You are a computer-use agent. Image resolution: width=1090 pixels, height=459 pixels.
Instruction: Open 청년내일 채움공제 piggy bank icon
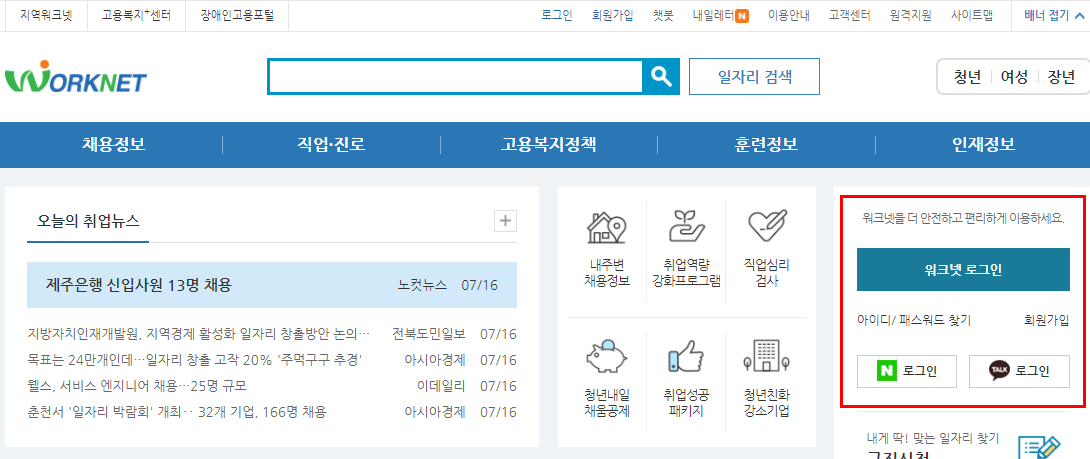click(607, 357)
